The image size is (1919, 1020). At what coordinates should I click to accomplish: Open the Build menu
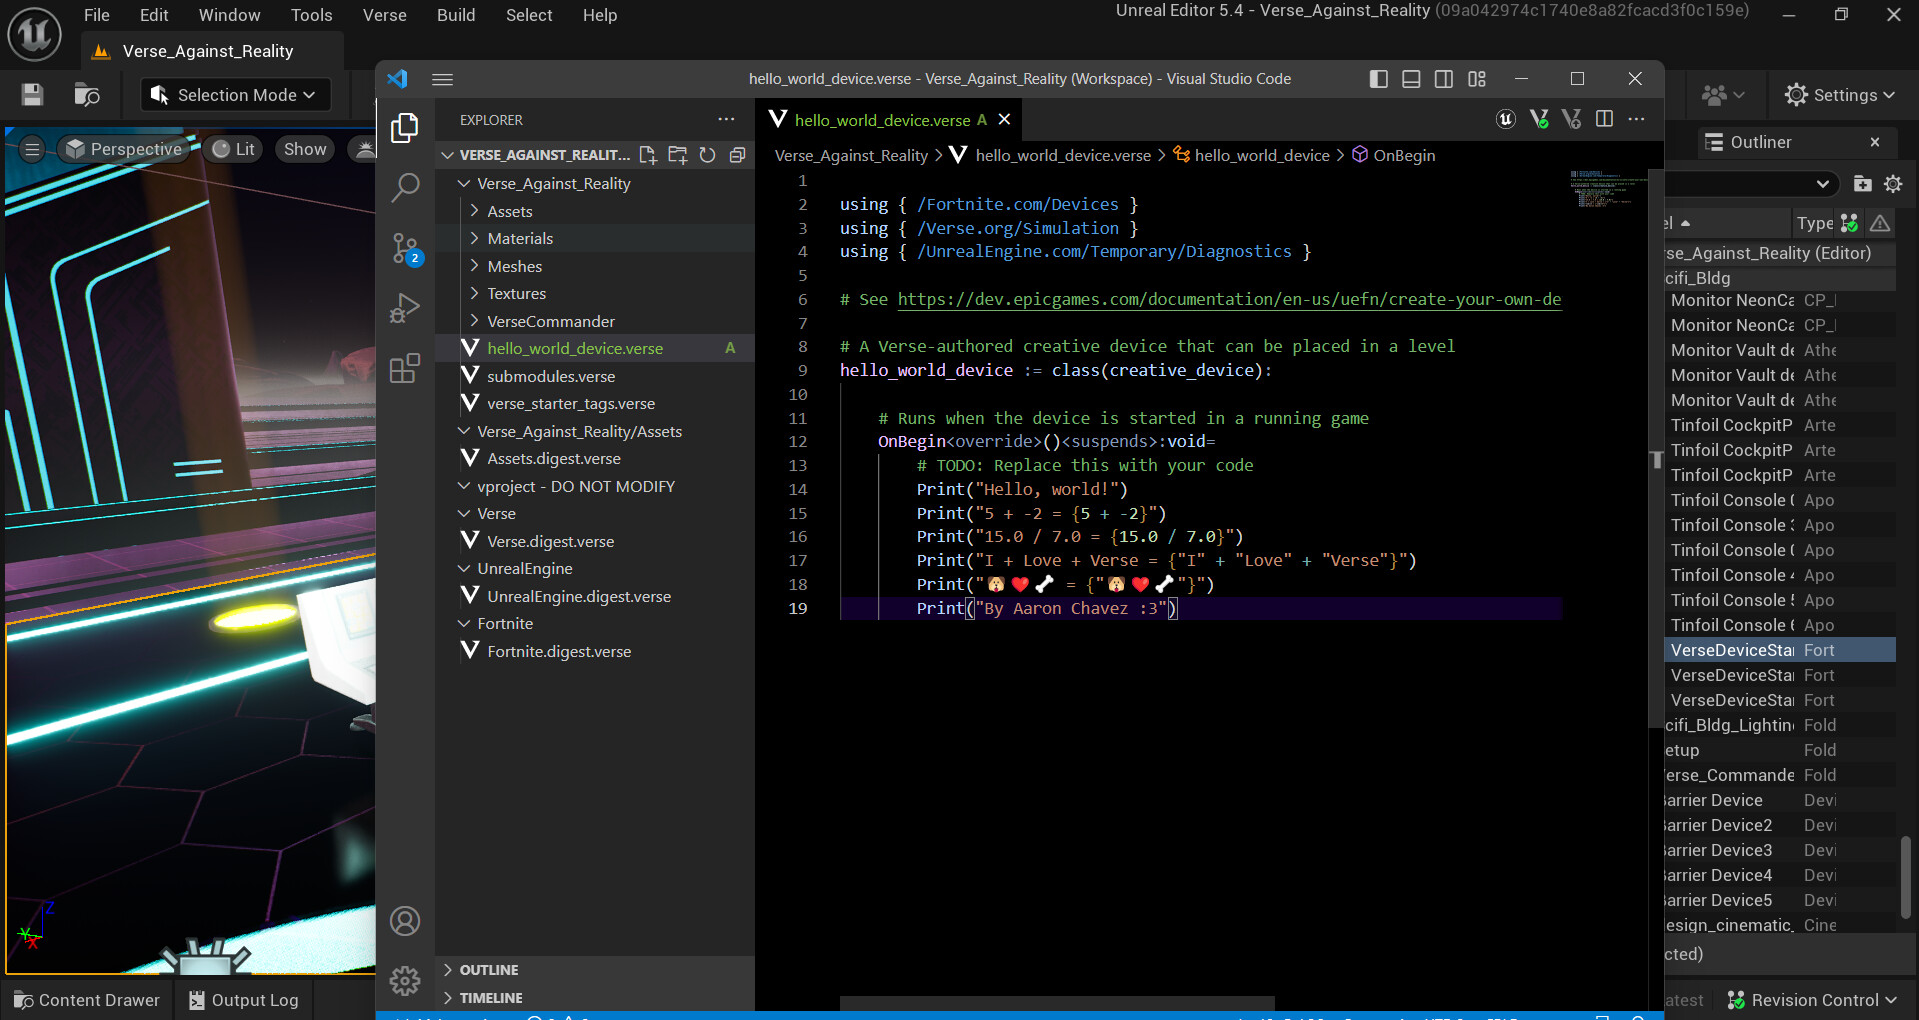click(456, 15)
